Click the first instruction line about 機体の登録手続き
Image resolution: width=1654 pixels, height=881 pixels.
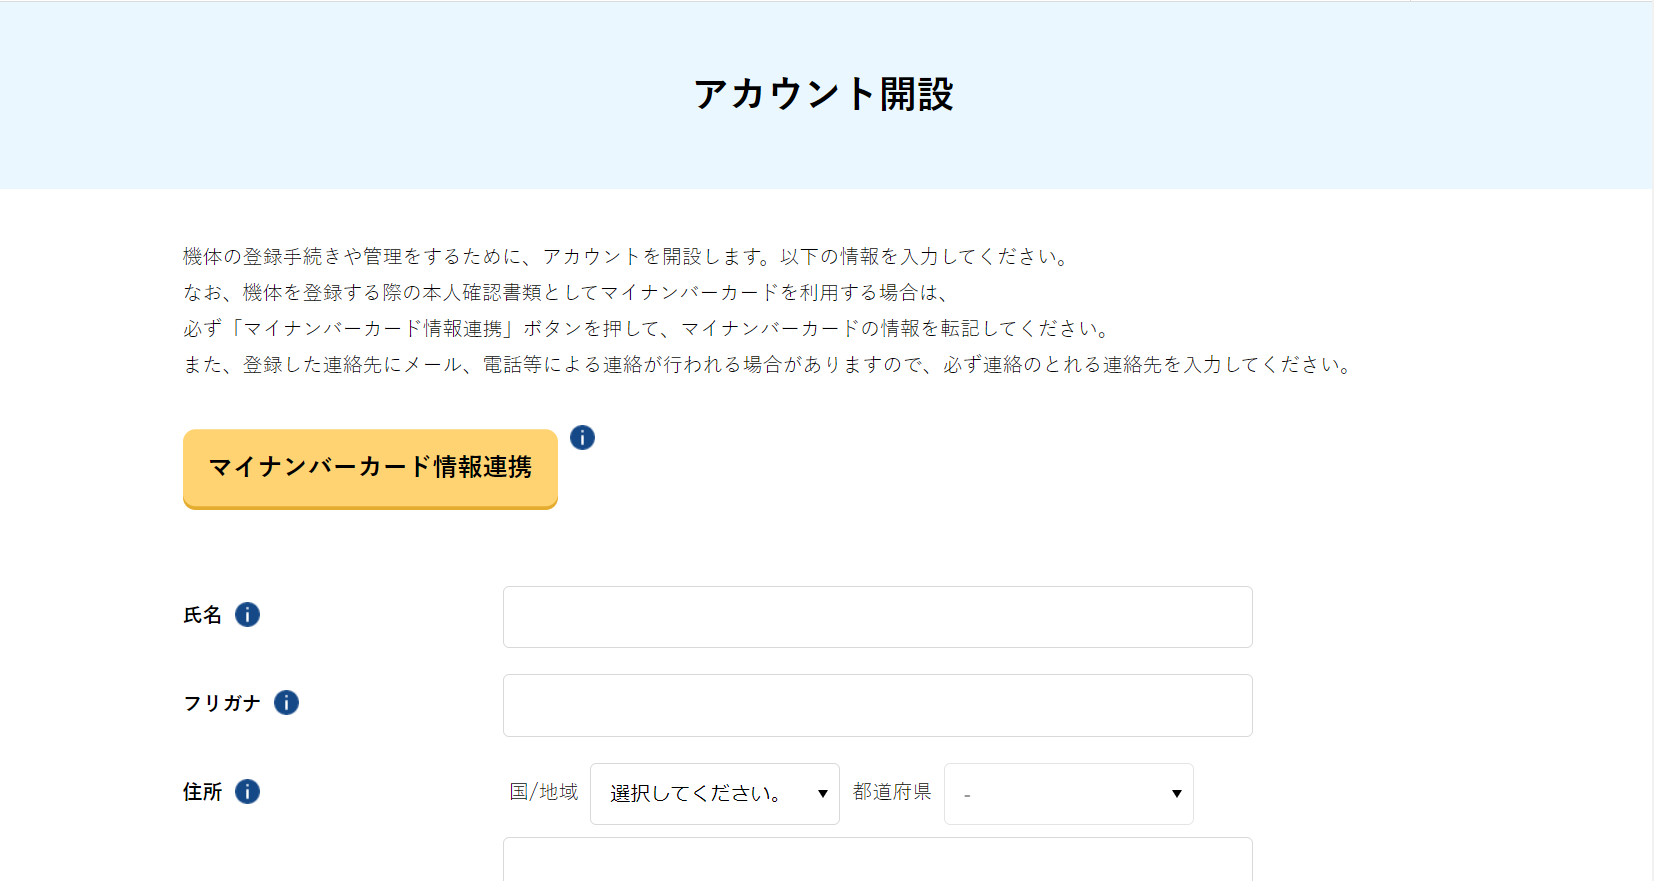626,257
